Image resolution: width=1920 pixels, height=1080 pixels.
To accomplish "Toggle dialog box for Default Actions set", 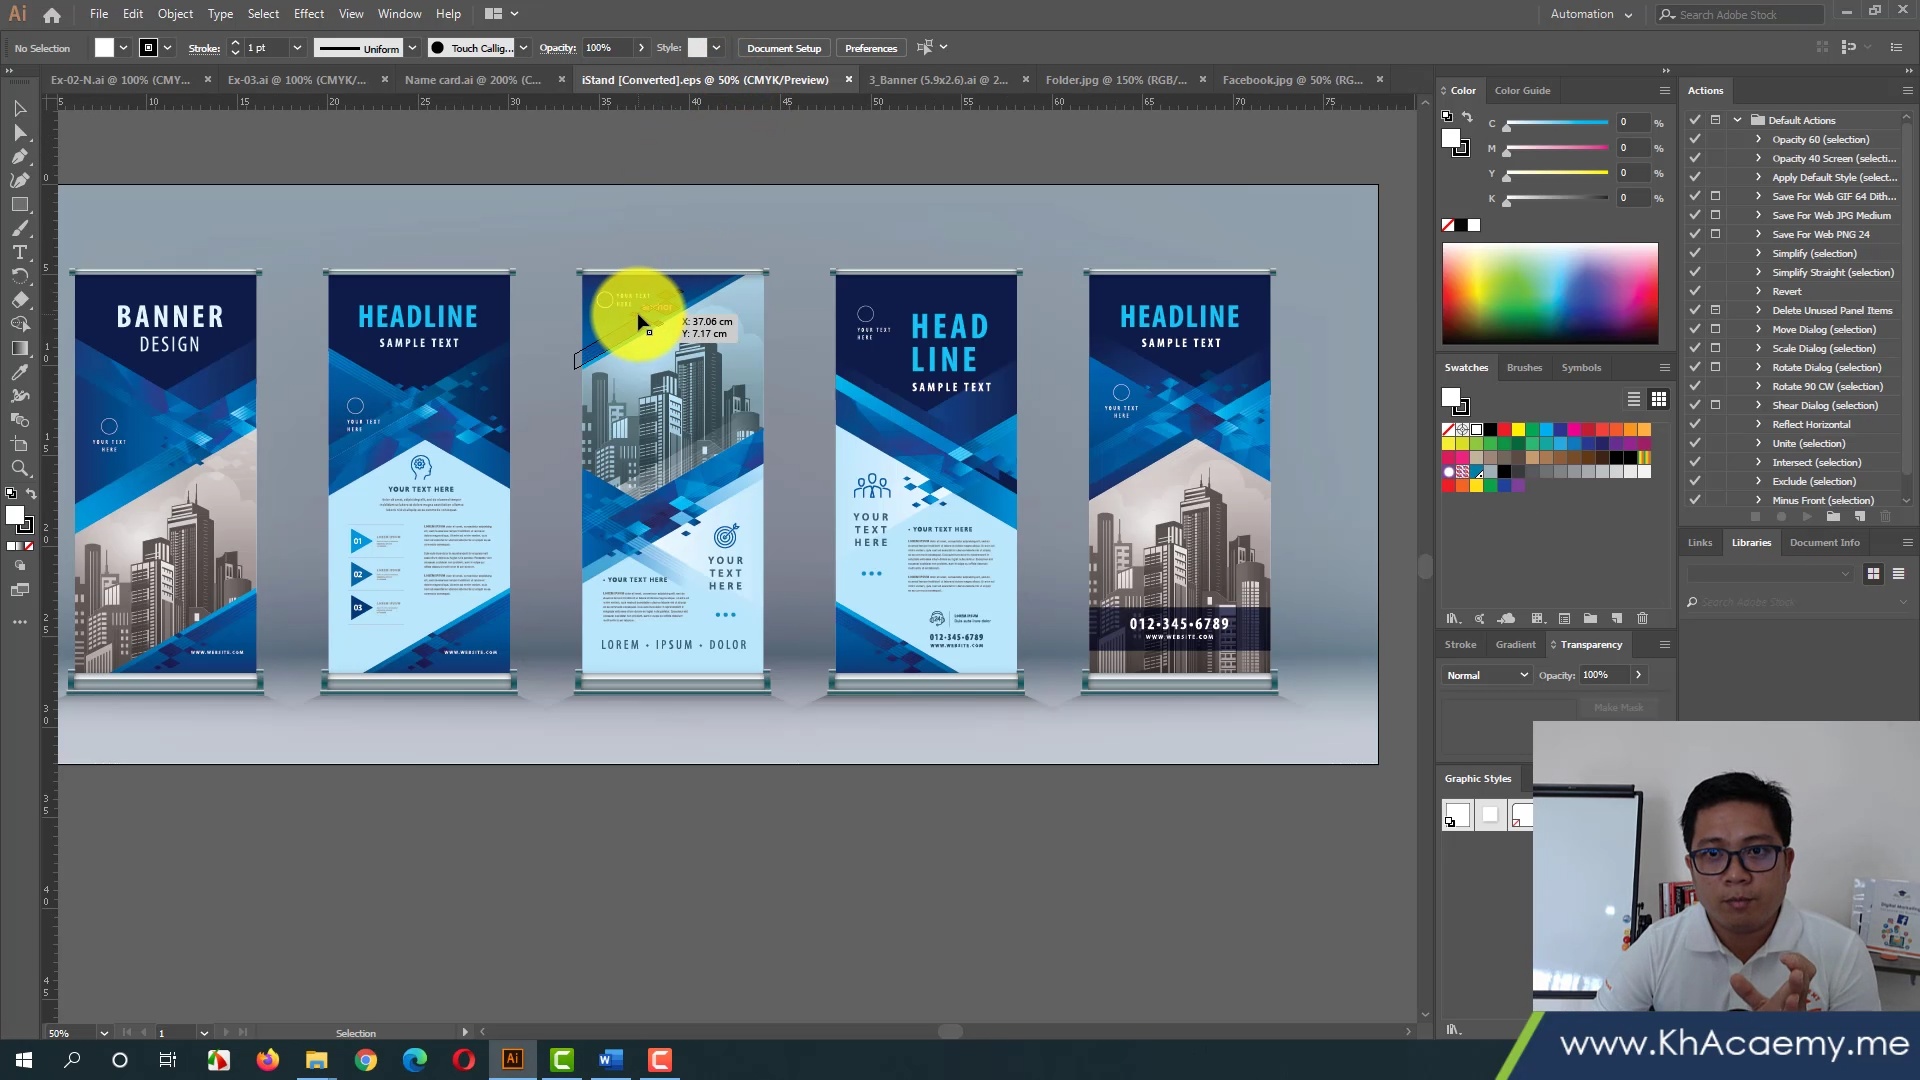I will [x=1716, y=120].
